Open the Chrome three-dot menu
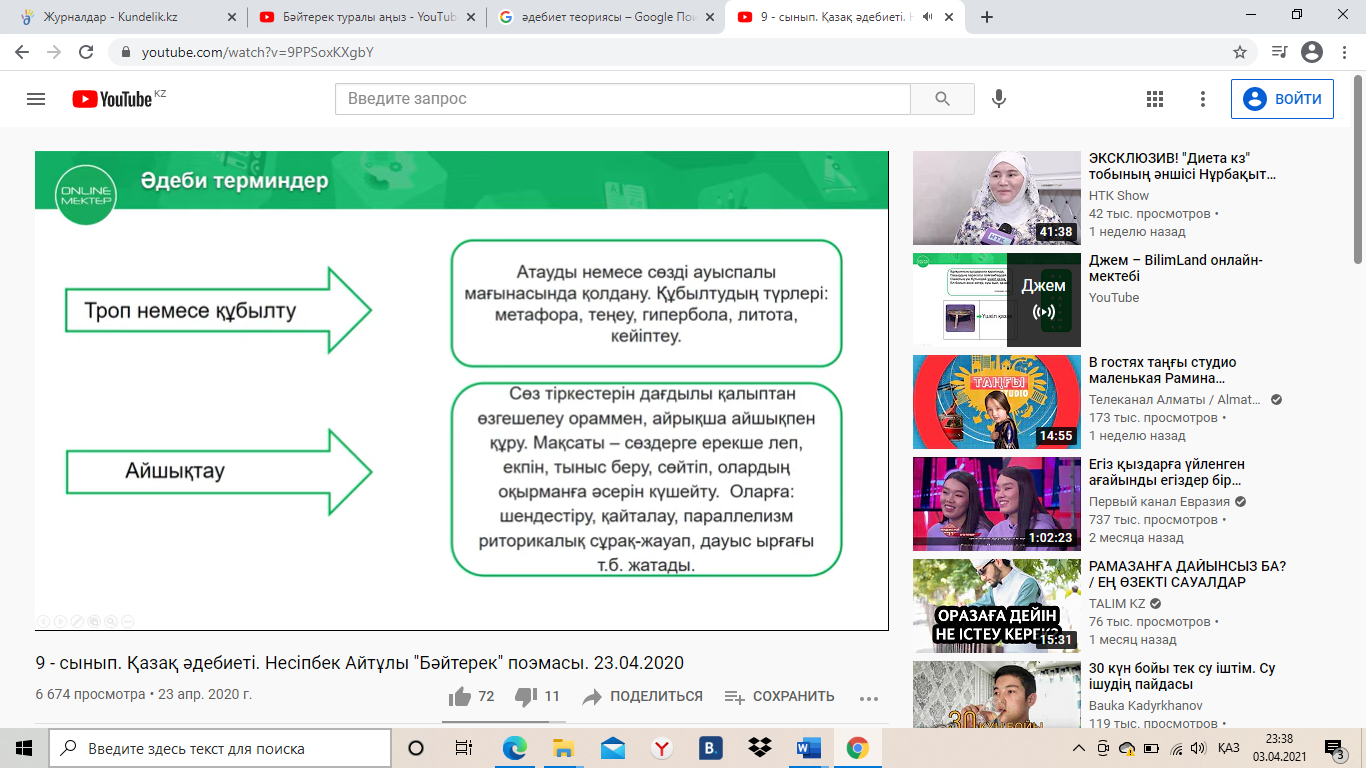Viewport: 1366px width, 768px height. pyautogui.click(x=1345, y=52)
